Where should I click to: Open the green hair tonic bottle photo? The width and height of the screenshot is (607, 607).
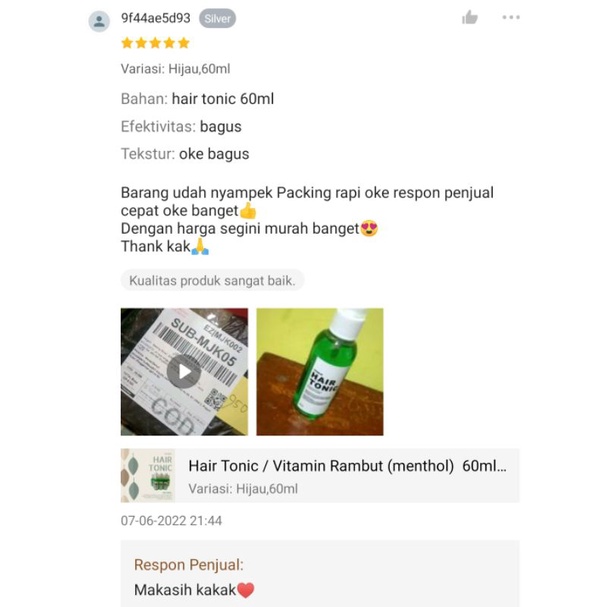(x=320, y=372)
